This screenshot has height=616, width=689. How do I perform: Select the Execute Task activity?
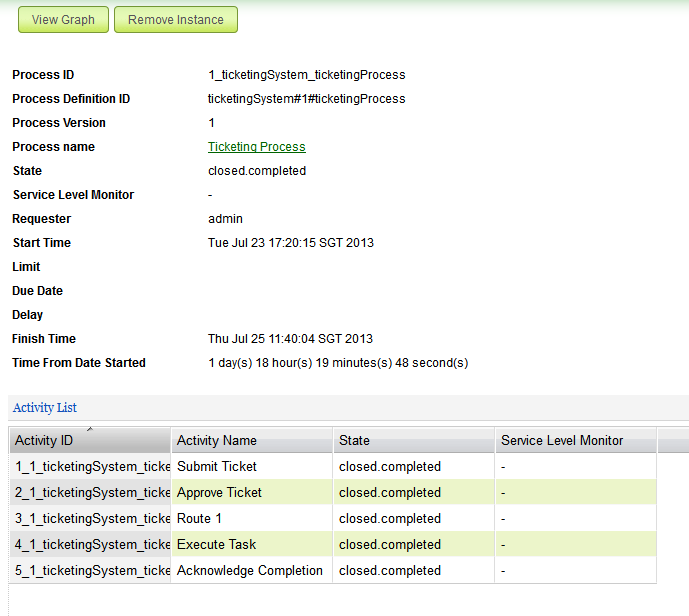pyautogui.click(x=216, y=544)
